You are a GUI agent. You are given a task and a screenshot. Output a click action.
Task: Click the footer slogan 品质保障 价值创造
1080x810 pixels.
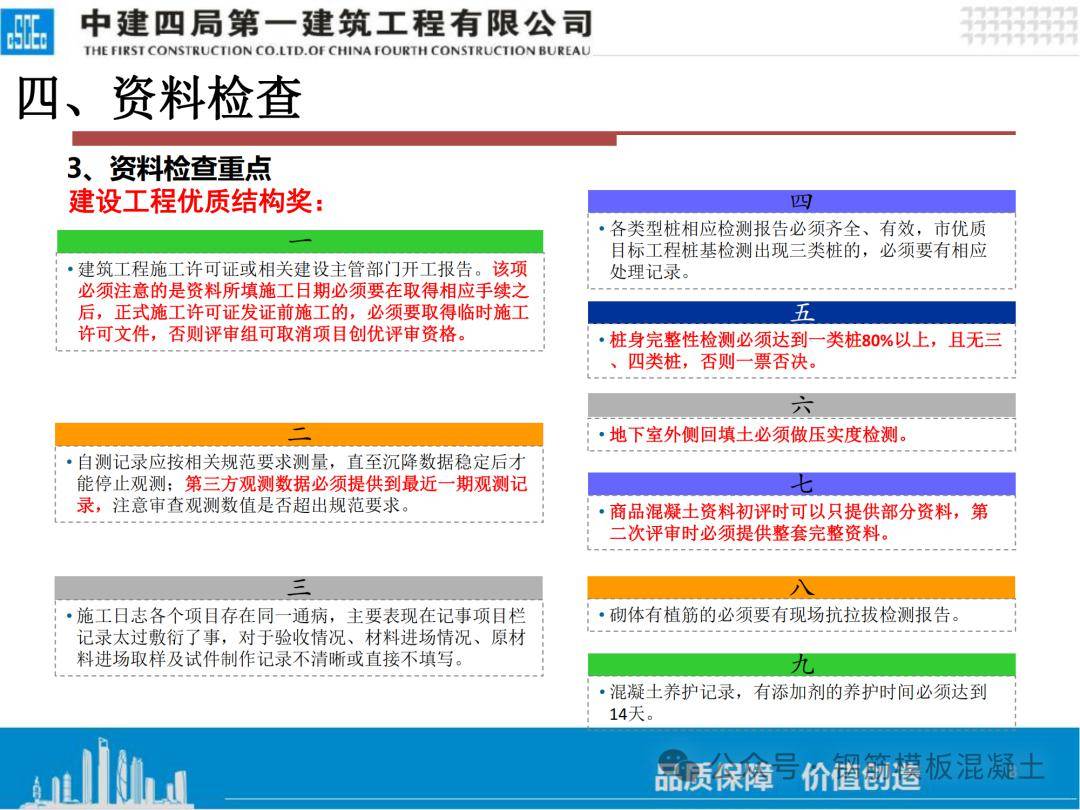[787, 778]
